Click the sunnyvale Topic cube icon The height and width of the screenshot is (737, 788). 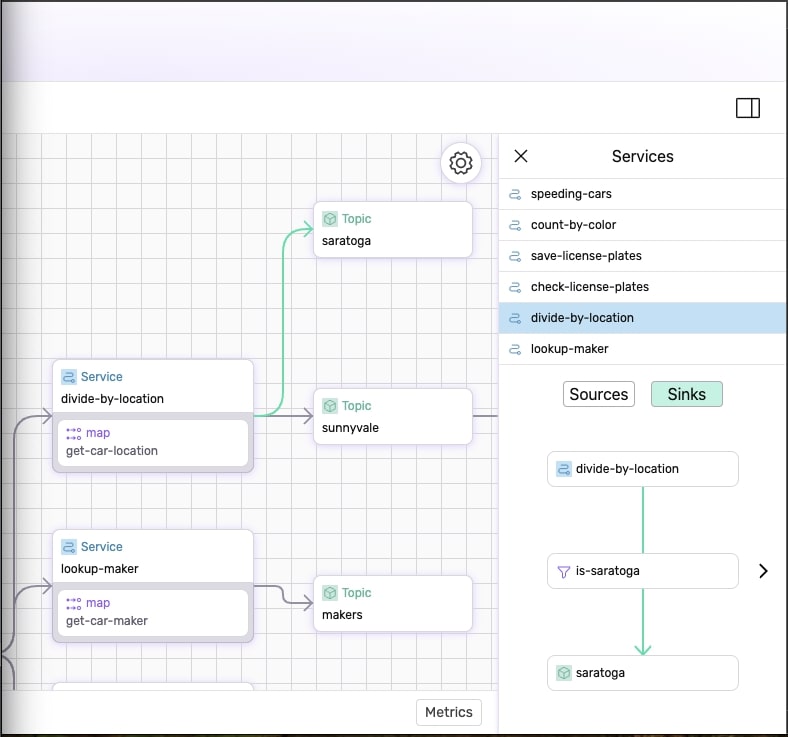[x=330, y=406]
